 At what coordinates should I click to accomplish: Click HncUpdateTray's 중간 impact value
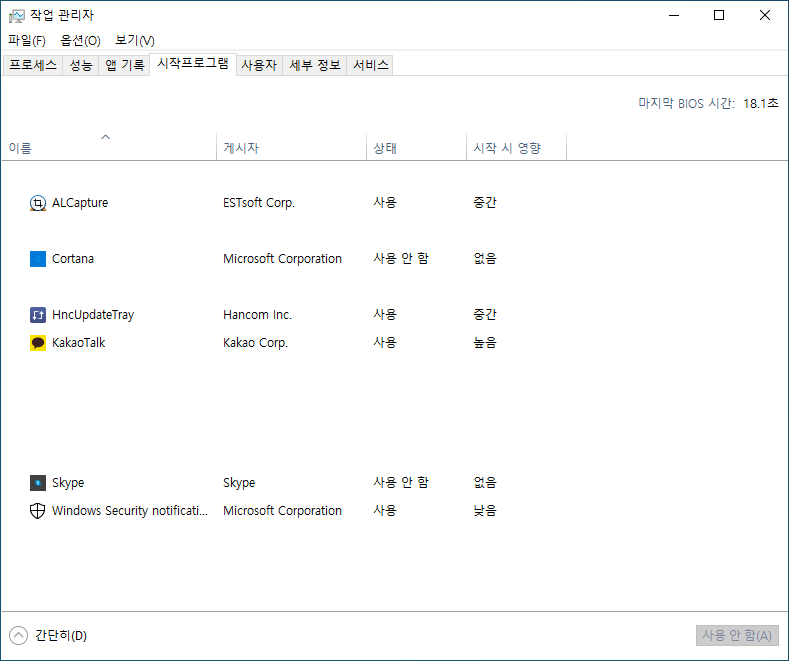485,315
